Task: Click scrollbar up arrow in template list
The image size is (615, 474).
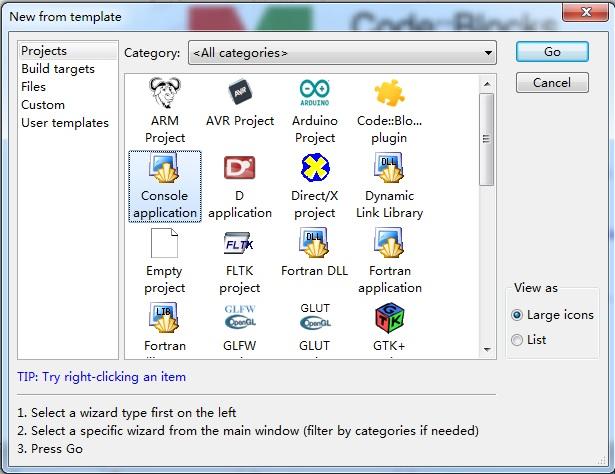Action: click(487, 84)
